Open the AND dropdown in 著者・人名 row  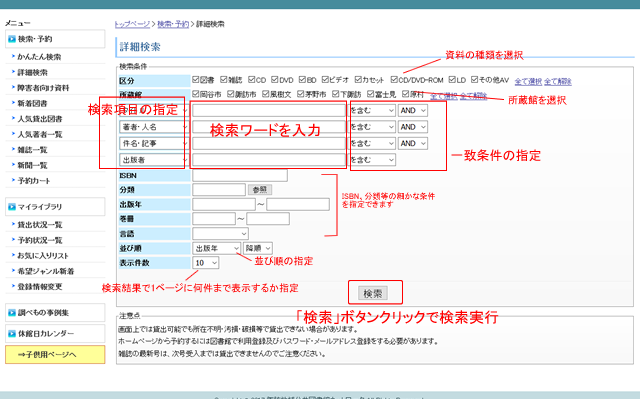(x=413, y=127)
